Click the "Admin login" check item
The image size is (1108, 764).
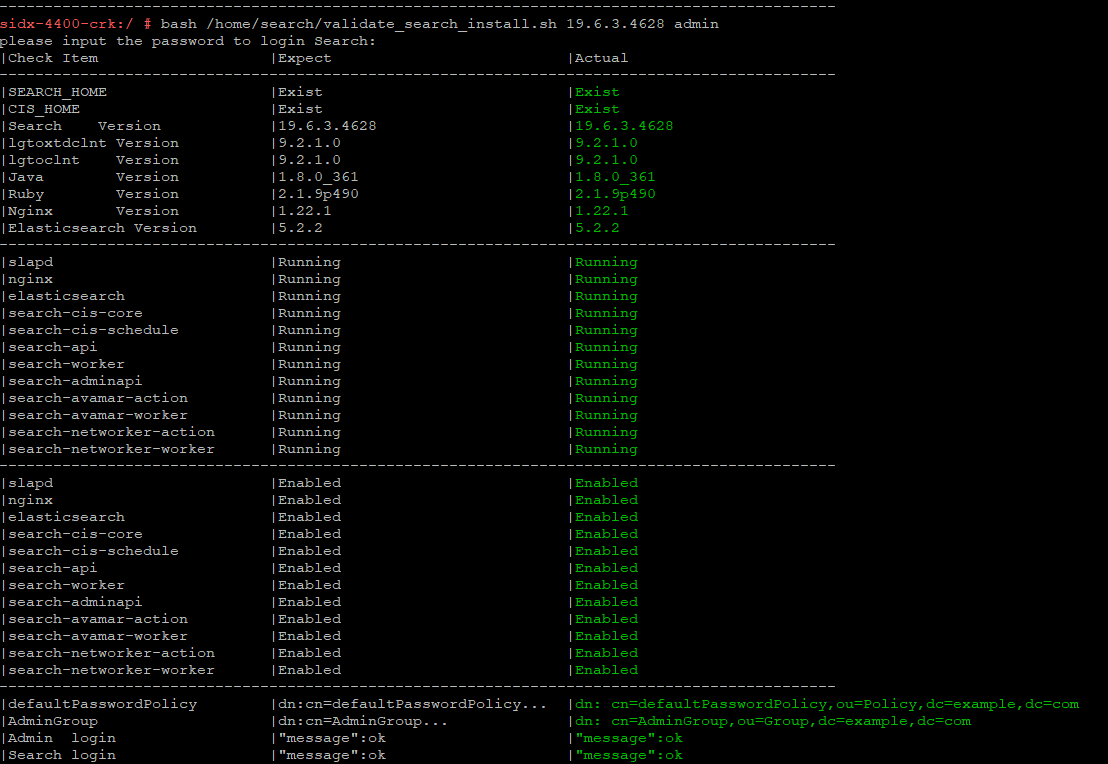(61, 738)
